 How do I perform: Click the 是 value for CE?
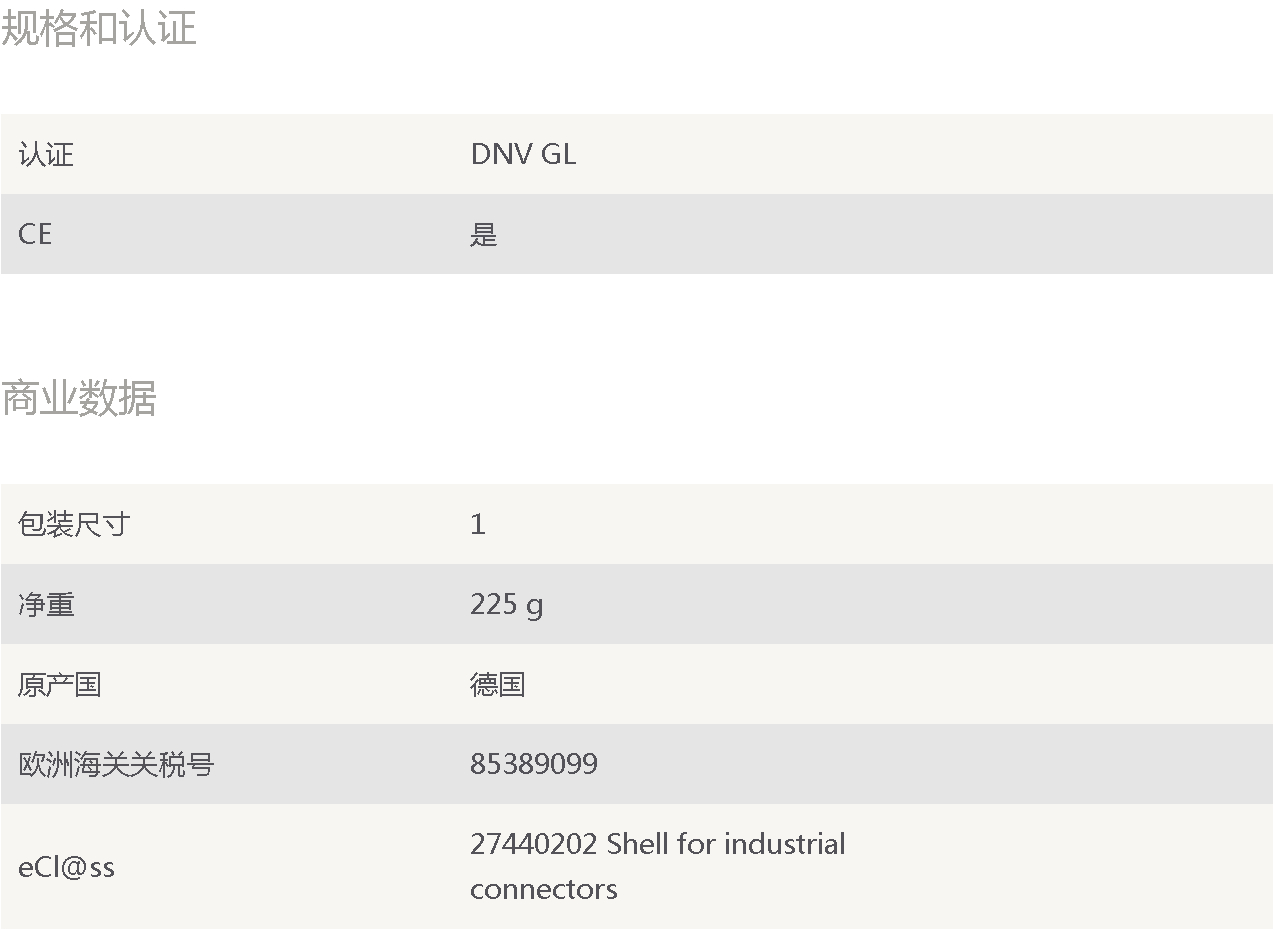coord(484,235)
